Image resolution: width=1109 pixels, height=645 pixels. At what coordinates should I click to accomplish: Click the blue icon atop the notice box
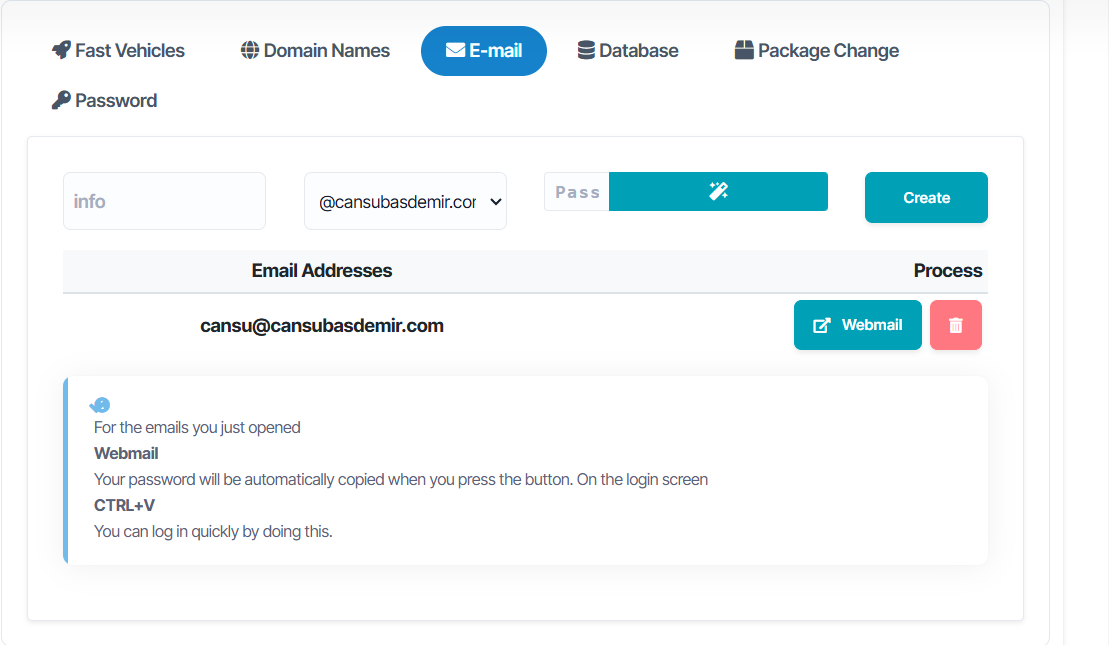click(100, 405)
